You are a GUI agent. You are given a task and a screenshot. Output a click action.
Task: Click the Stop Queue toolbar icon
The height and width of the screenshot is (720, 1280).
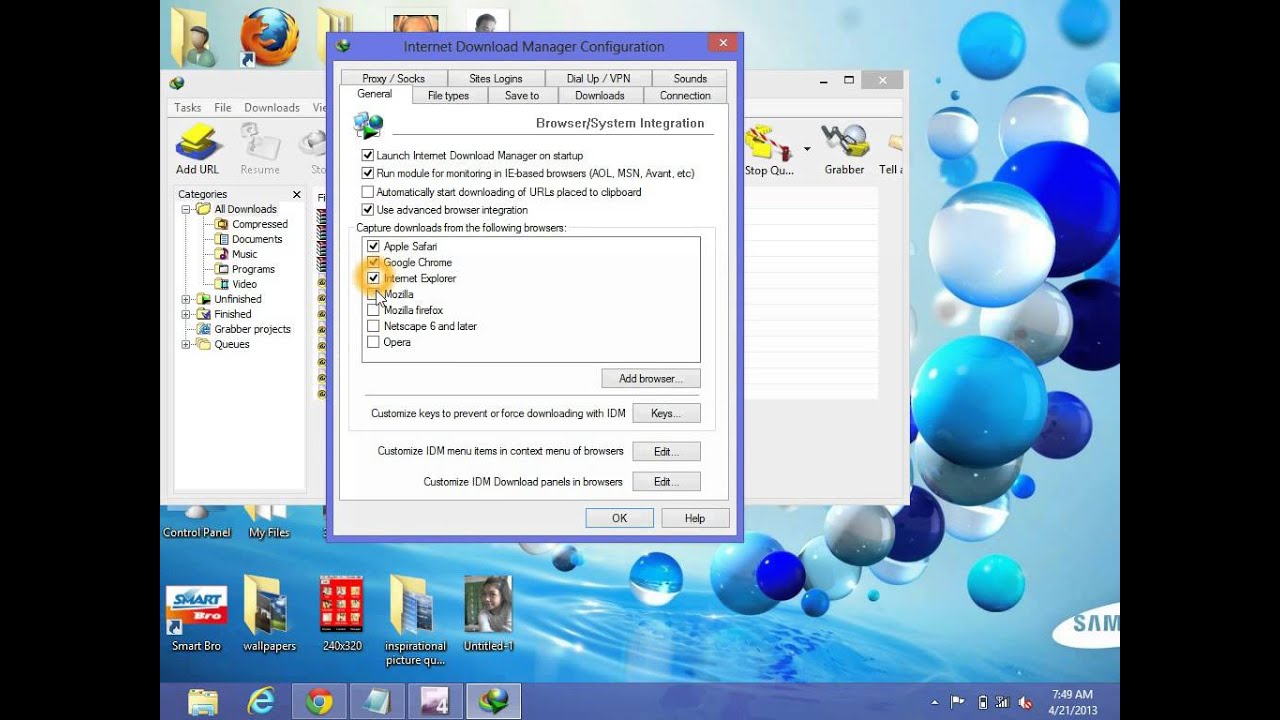[x=768, y=150]
